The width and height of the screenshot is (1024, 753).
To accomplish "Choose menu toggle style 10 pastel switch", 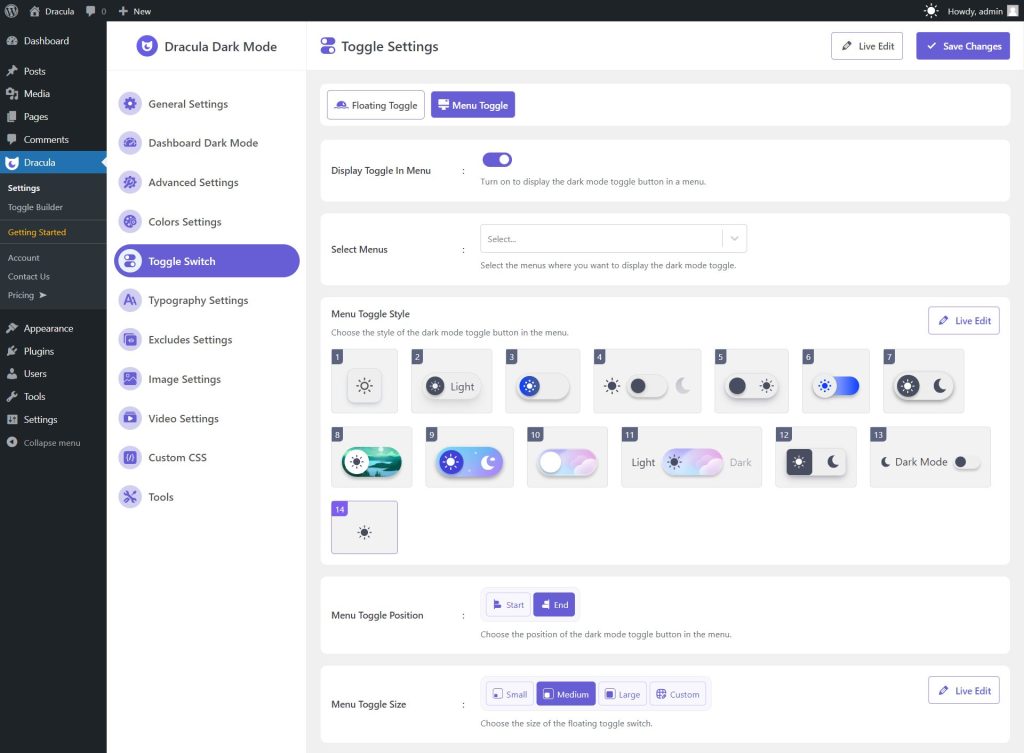I will tap(567, 457).
